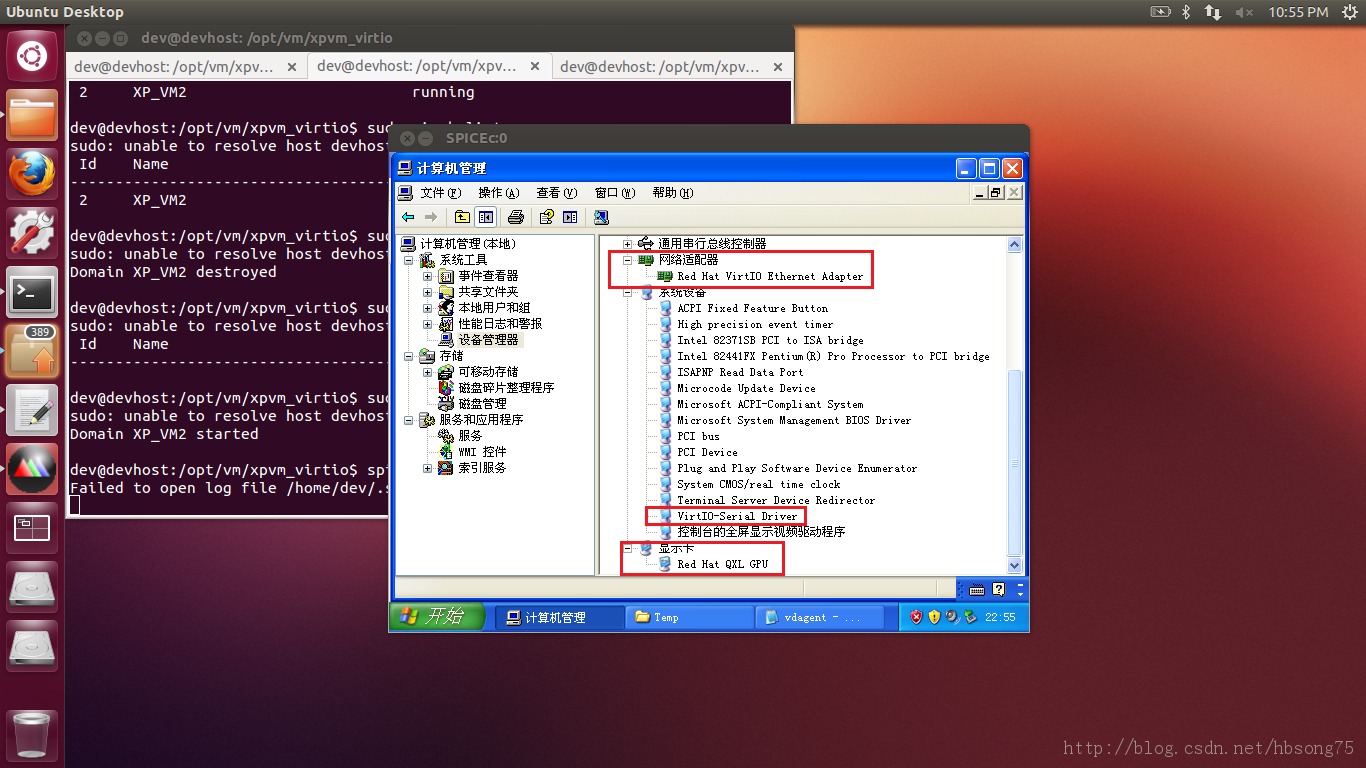Expand the 可移动存储 node
1366x768 pixels.
click(x=428, y=372)
